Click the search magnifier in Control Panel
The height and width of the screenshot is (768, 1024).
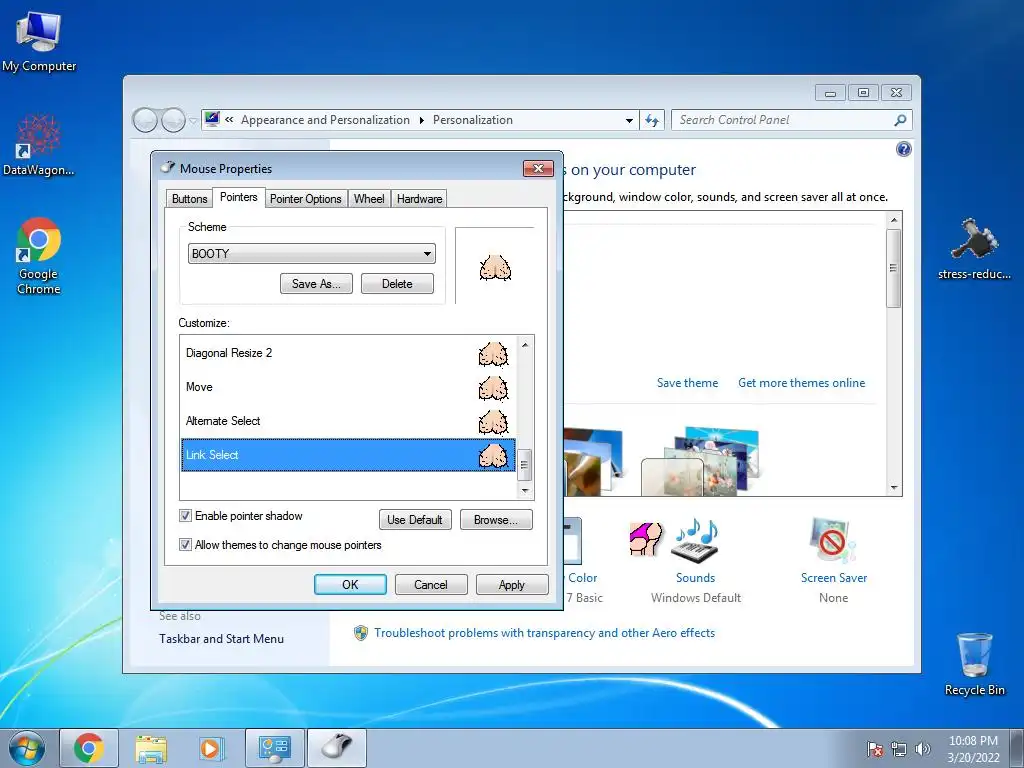click(900, 120)
